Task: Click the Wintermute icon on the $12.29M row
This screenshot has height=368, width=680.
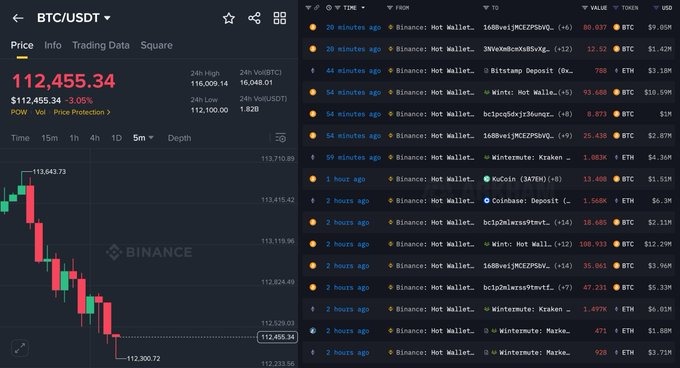Action: [x=487, y=244]
